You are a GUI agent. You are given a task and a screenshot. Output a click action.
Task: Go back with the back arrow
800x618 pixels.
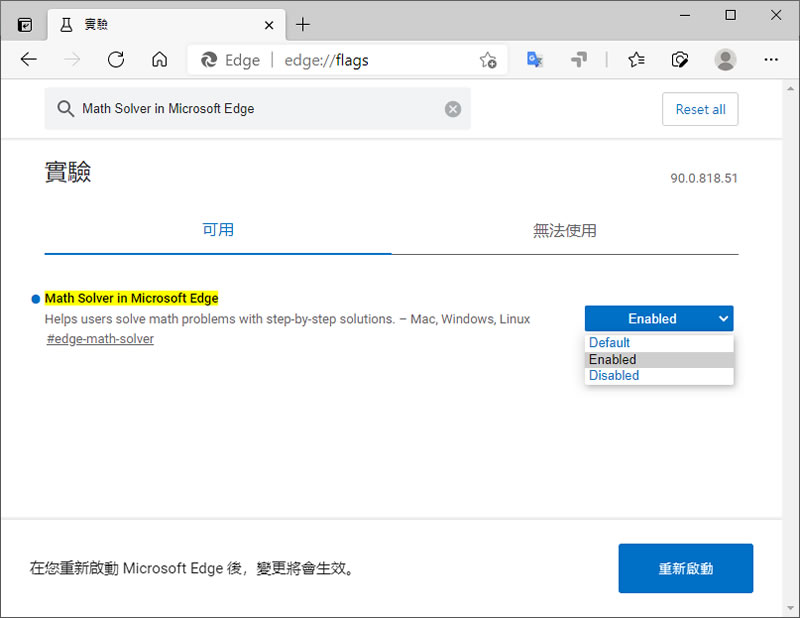29,60
